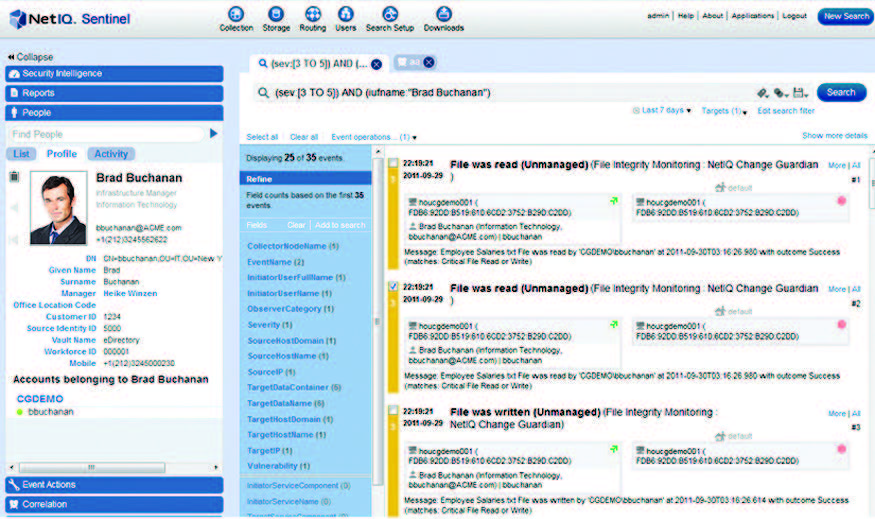The width and height of the screenshot is (875, 519).
Task: Click Clear all link
Action: point(304,137)
